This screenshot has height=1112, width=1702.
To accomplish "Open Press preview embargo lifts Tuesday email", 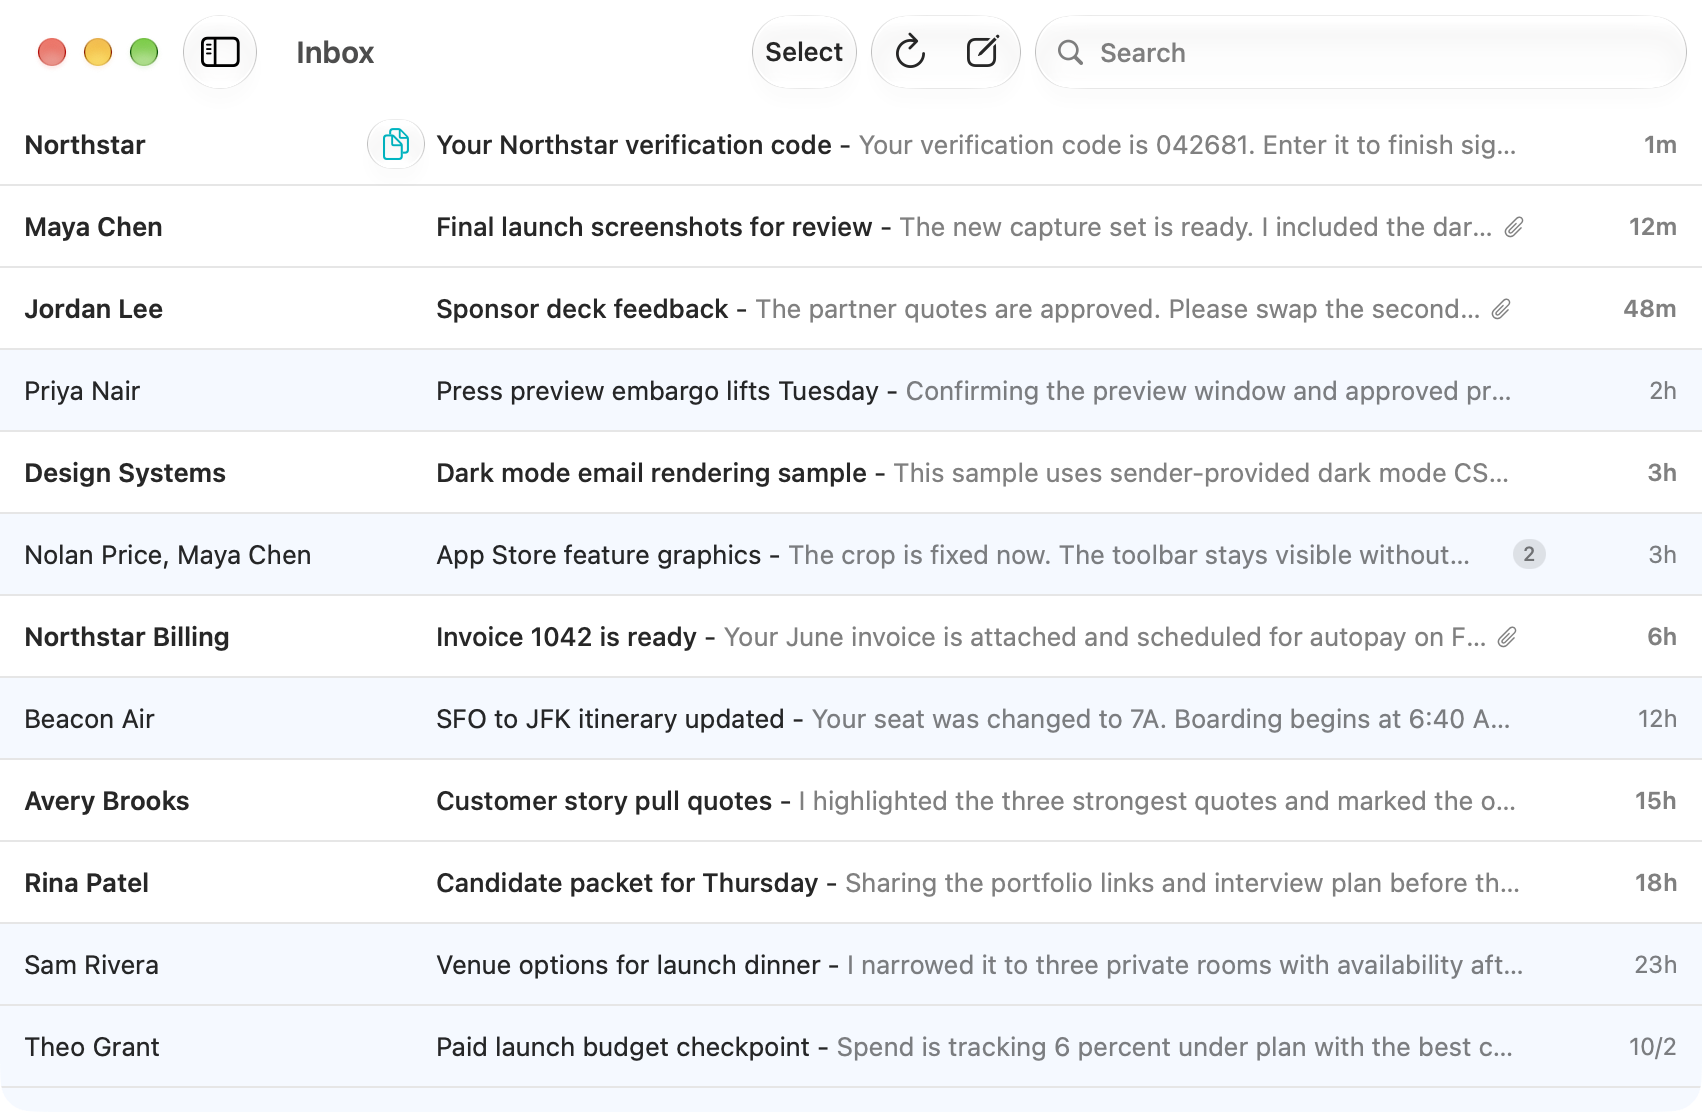I will [x=851, y=391].
